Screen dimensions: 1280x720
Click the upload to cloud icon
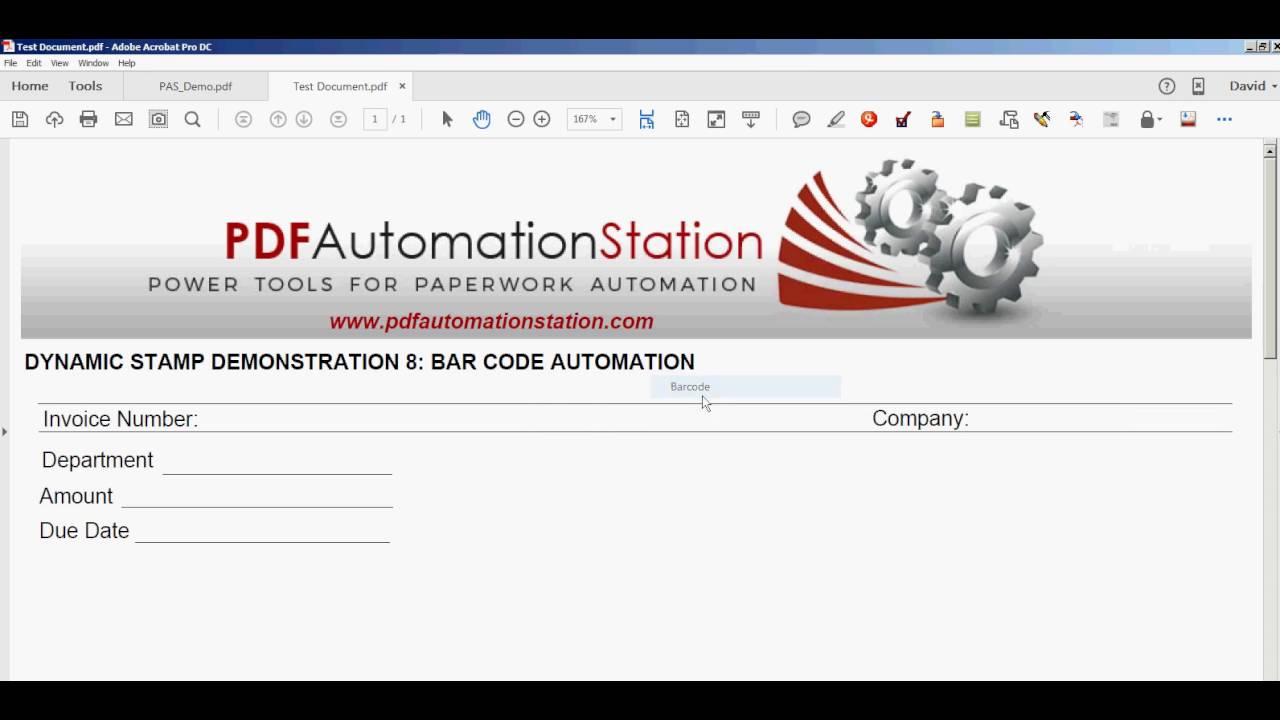click(54, 119)
